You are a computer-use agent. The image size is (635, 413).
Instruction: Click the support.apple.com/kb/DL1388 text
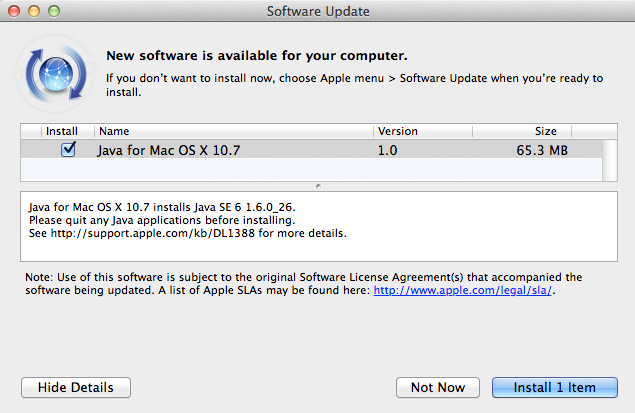click(x=153, y=233)
